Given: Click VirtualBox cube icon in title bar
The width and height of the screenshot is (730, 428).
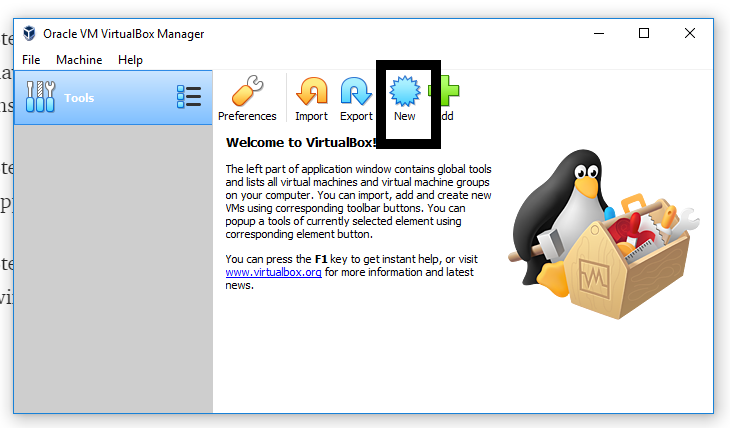Looking at the screenshot, I should click(x=29, y=34).
